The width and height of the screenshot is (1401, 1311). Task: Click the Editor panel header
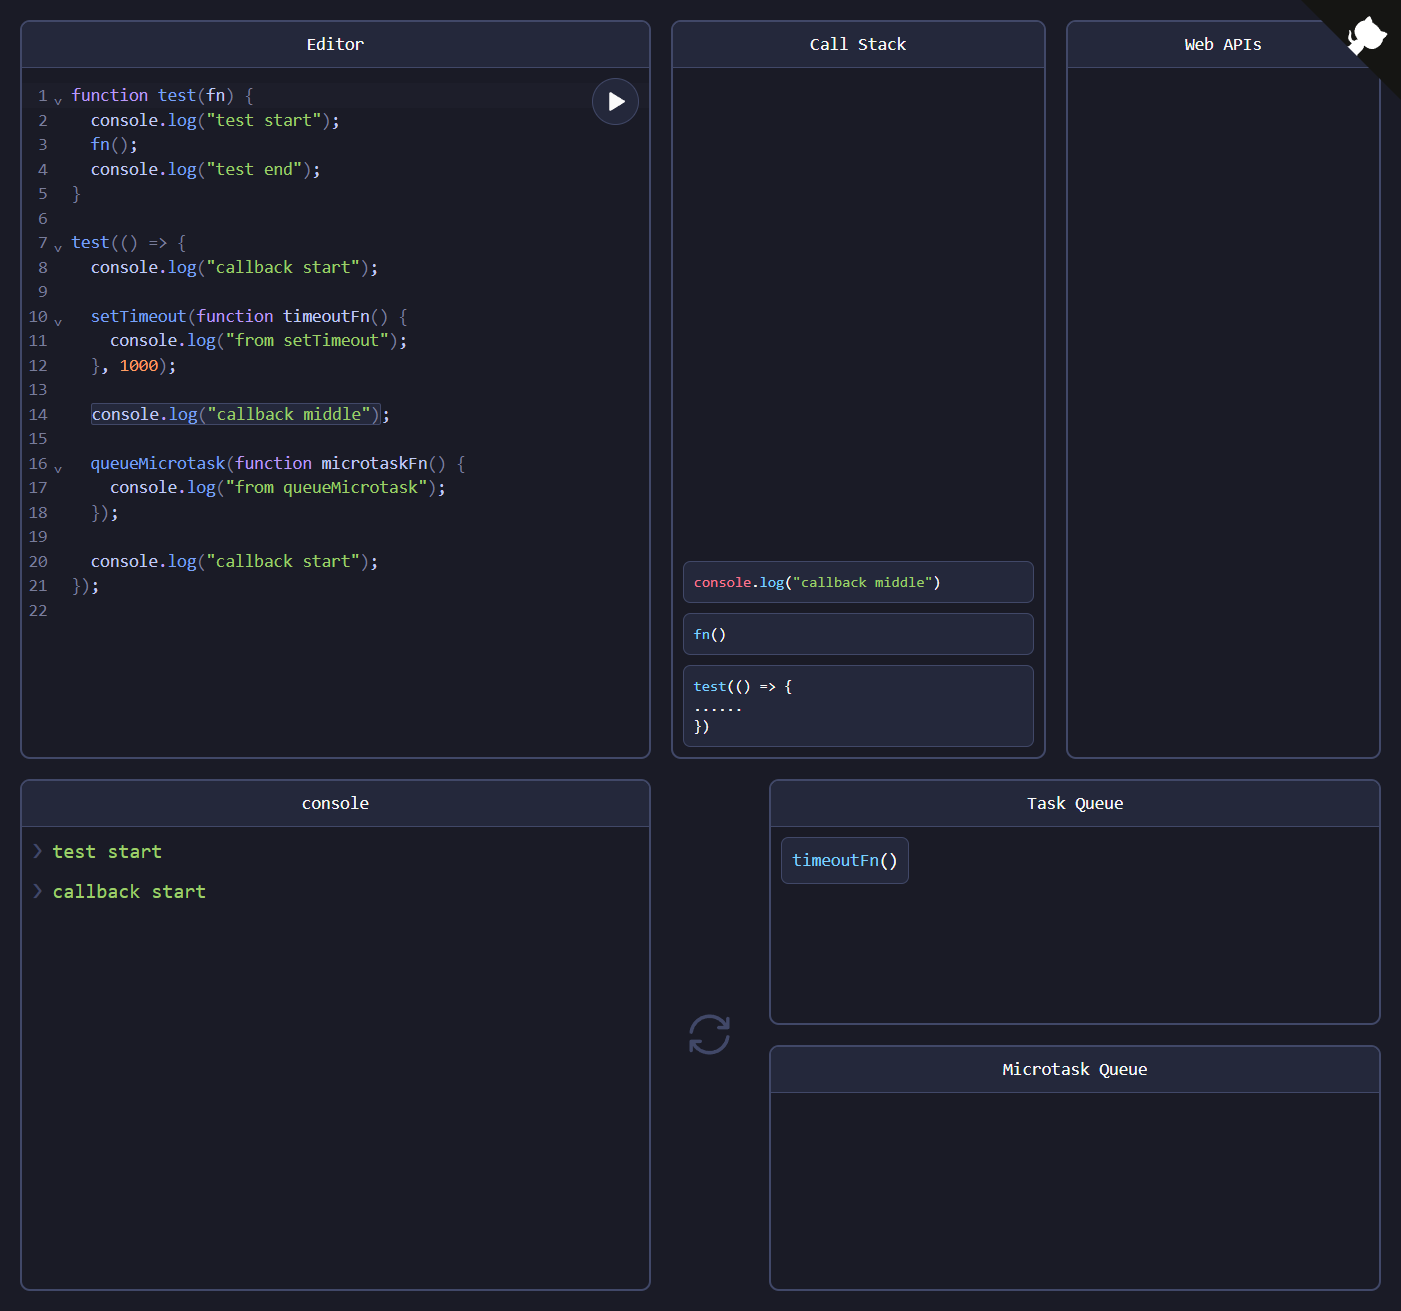coord(335,43)
